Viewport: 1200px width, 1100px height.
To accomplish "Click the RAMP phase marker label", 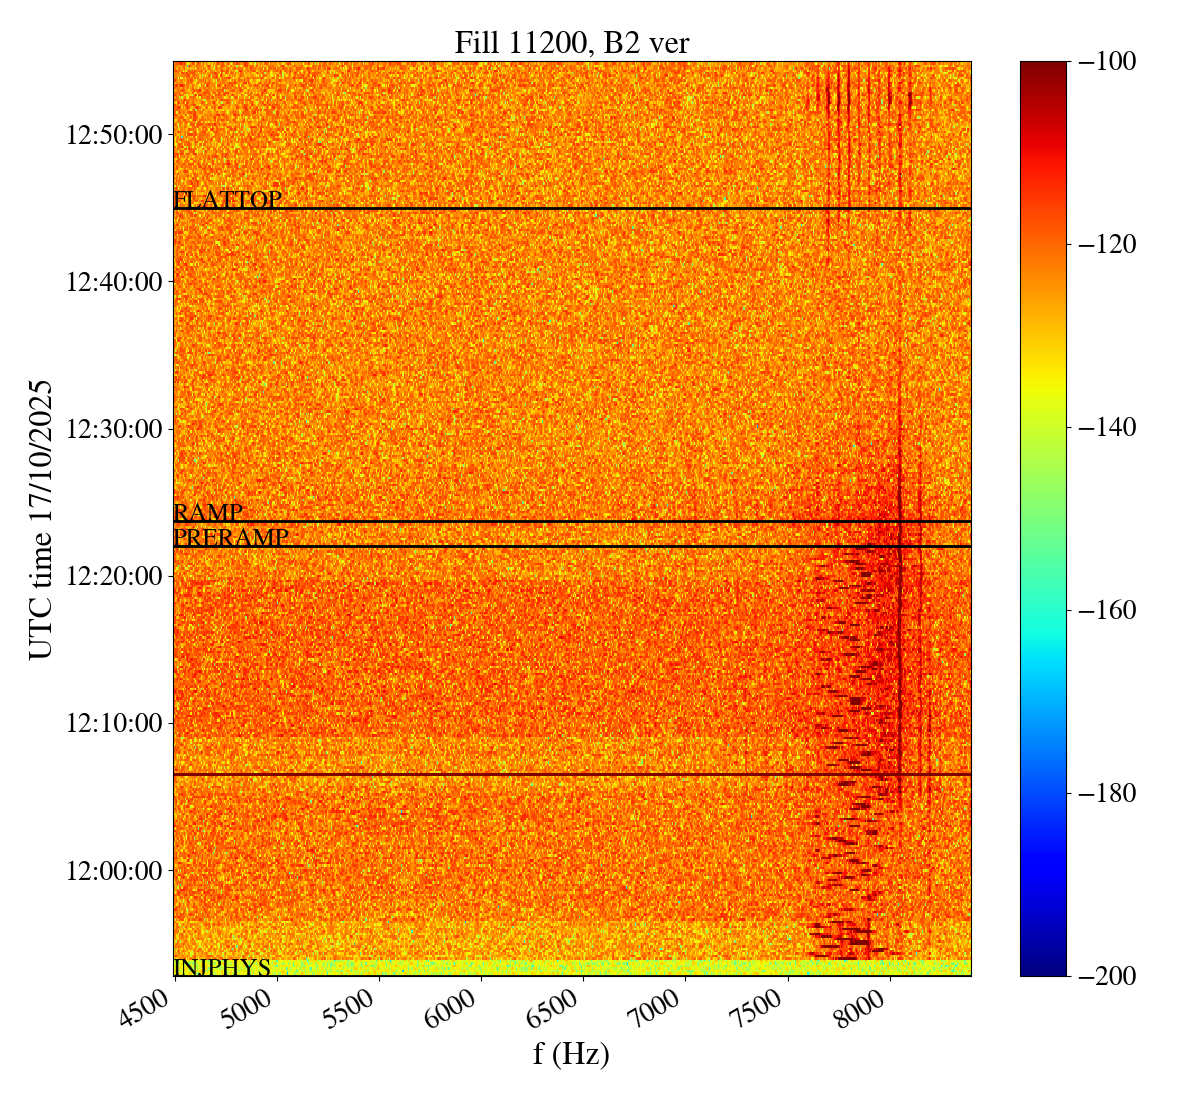I will click(x=208, y=513).
